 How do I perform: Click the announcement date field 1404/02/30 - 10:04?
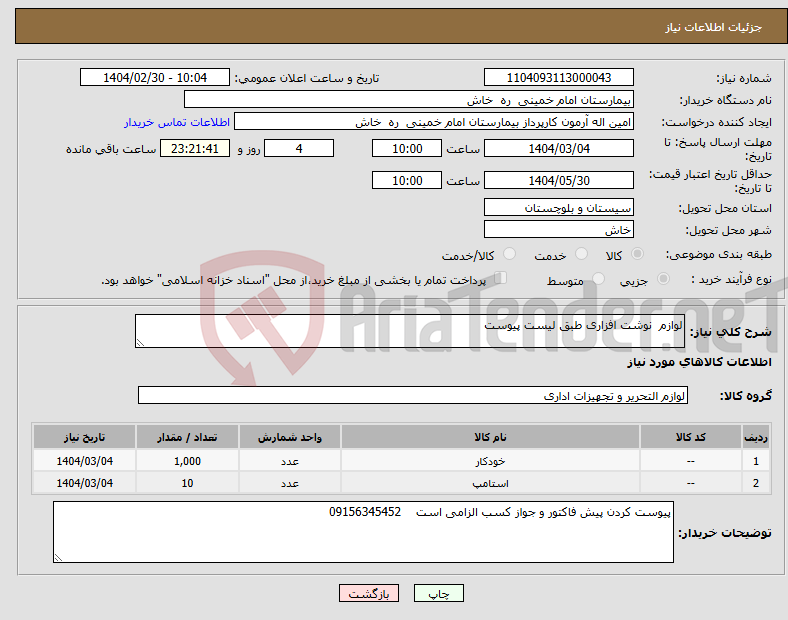(x=155, y=77)
